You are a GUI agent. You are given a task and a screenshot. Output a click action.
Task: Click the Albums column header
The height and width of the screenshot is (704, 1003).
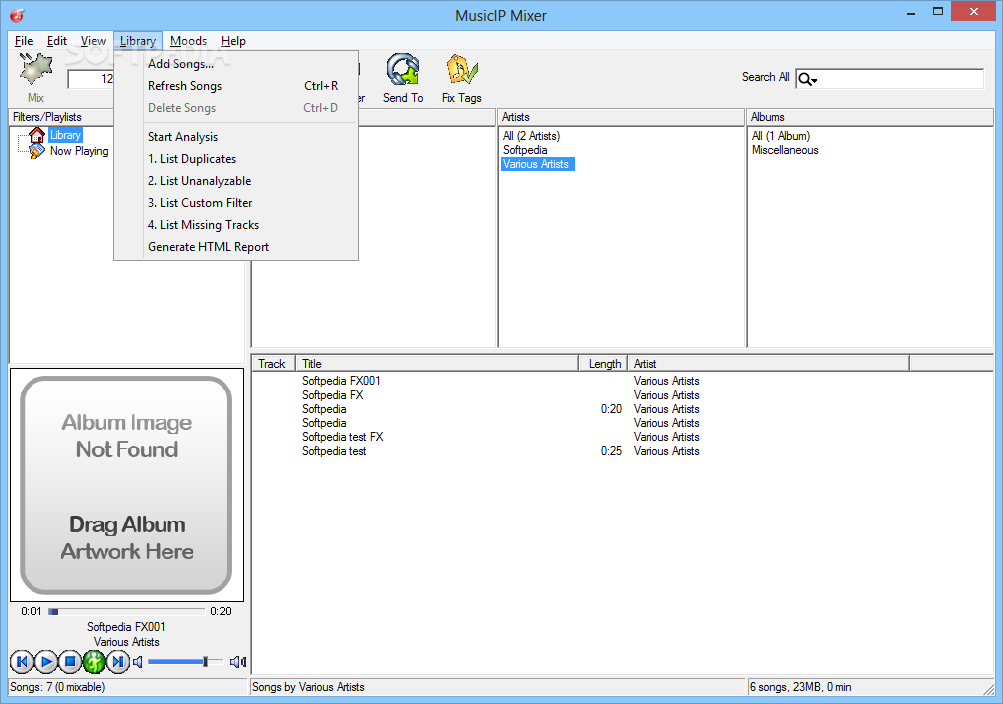pos(870,117)
